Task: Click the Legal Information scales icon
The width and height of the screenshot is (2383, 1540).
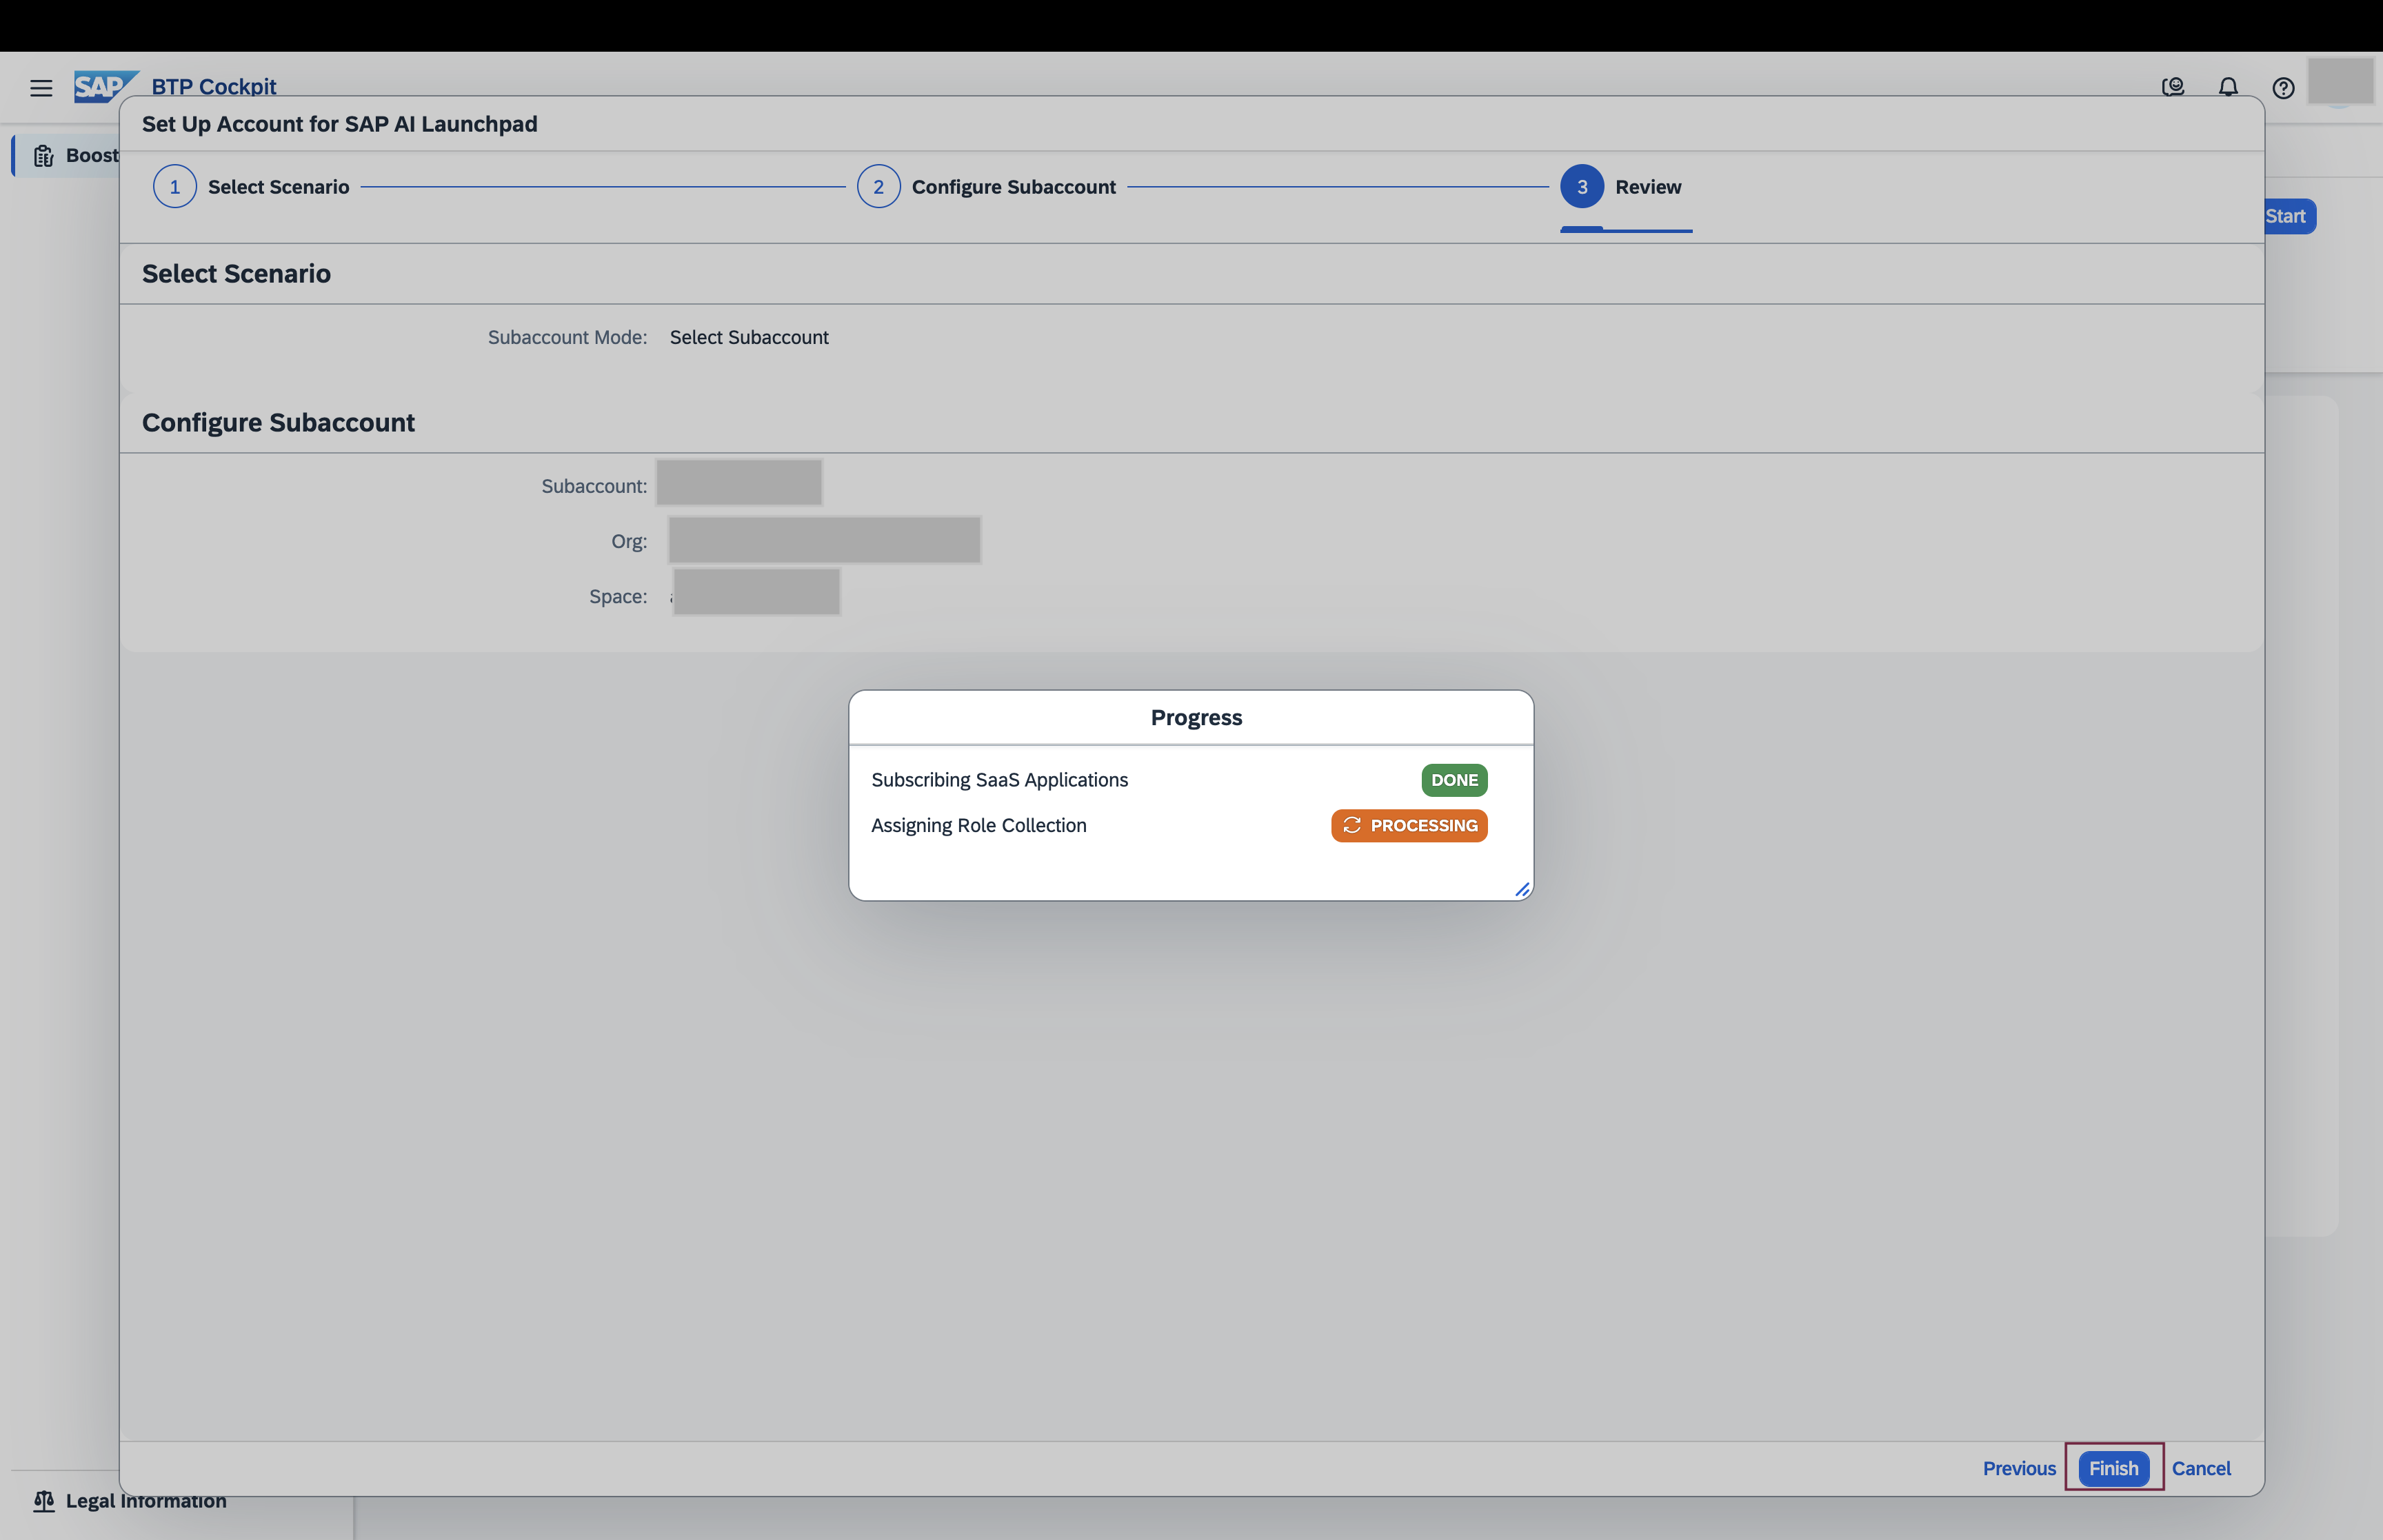Action: click(x=43, y=1500)
